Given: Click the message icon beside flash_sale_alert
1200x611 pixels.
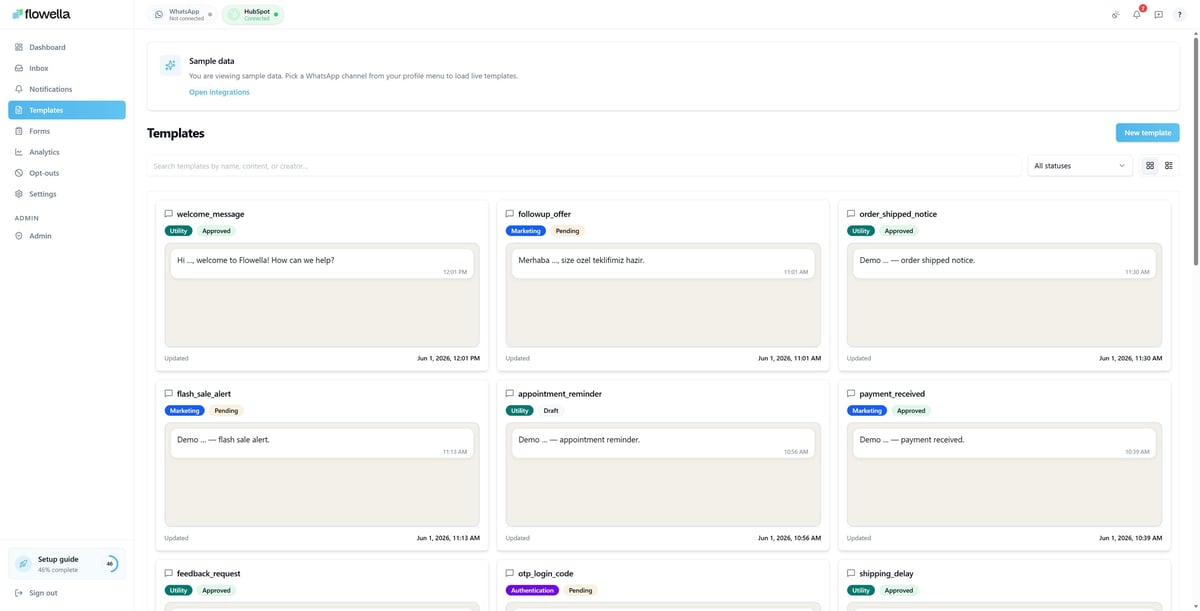Looking at the screenshot, I should (168, 394).
